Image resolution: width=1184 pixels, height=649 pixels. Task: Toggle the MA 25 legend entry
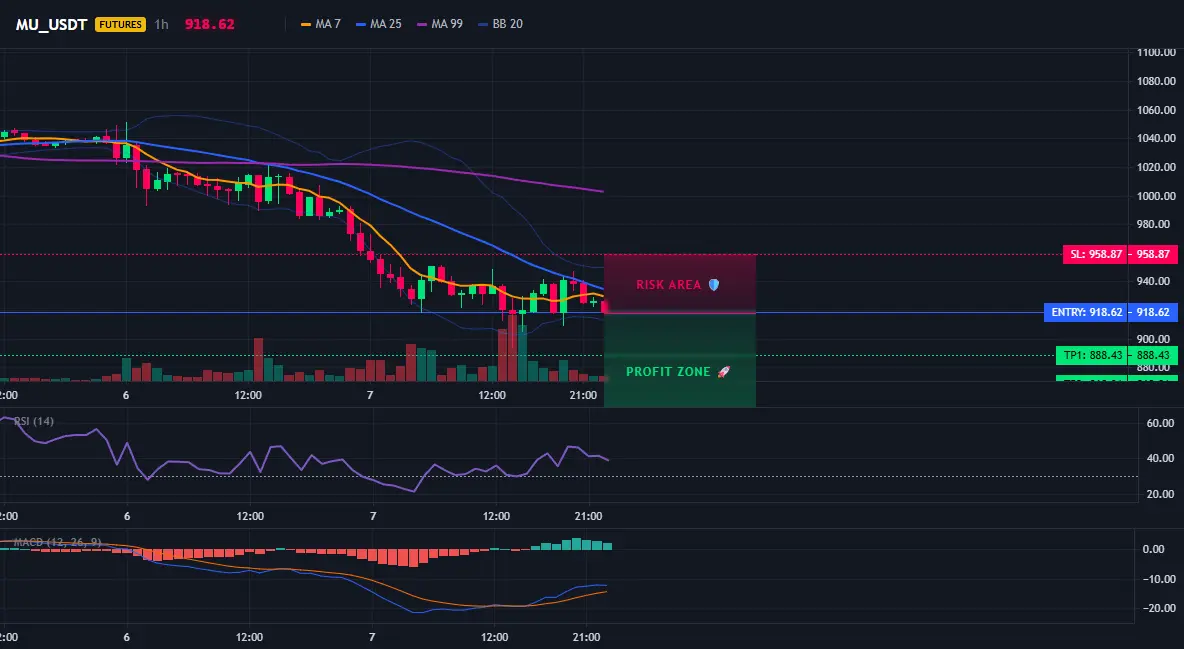point(378,24)
